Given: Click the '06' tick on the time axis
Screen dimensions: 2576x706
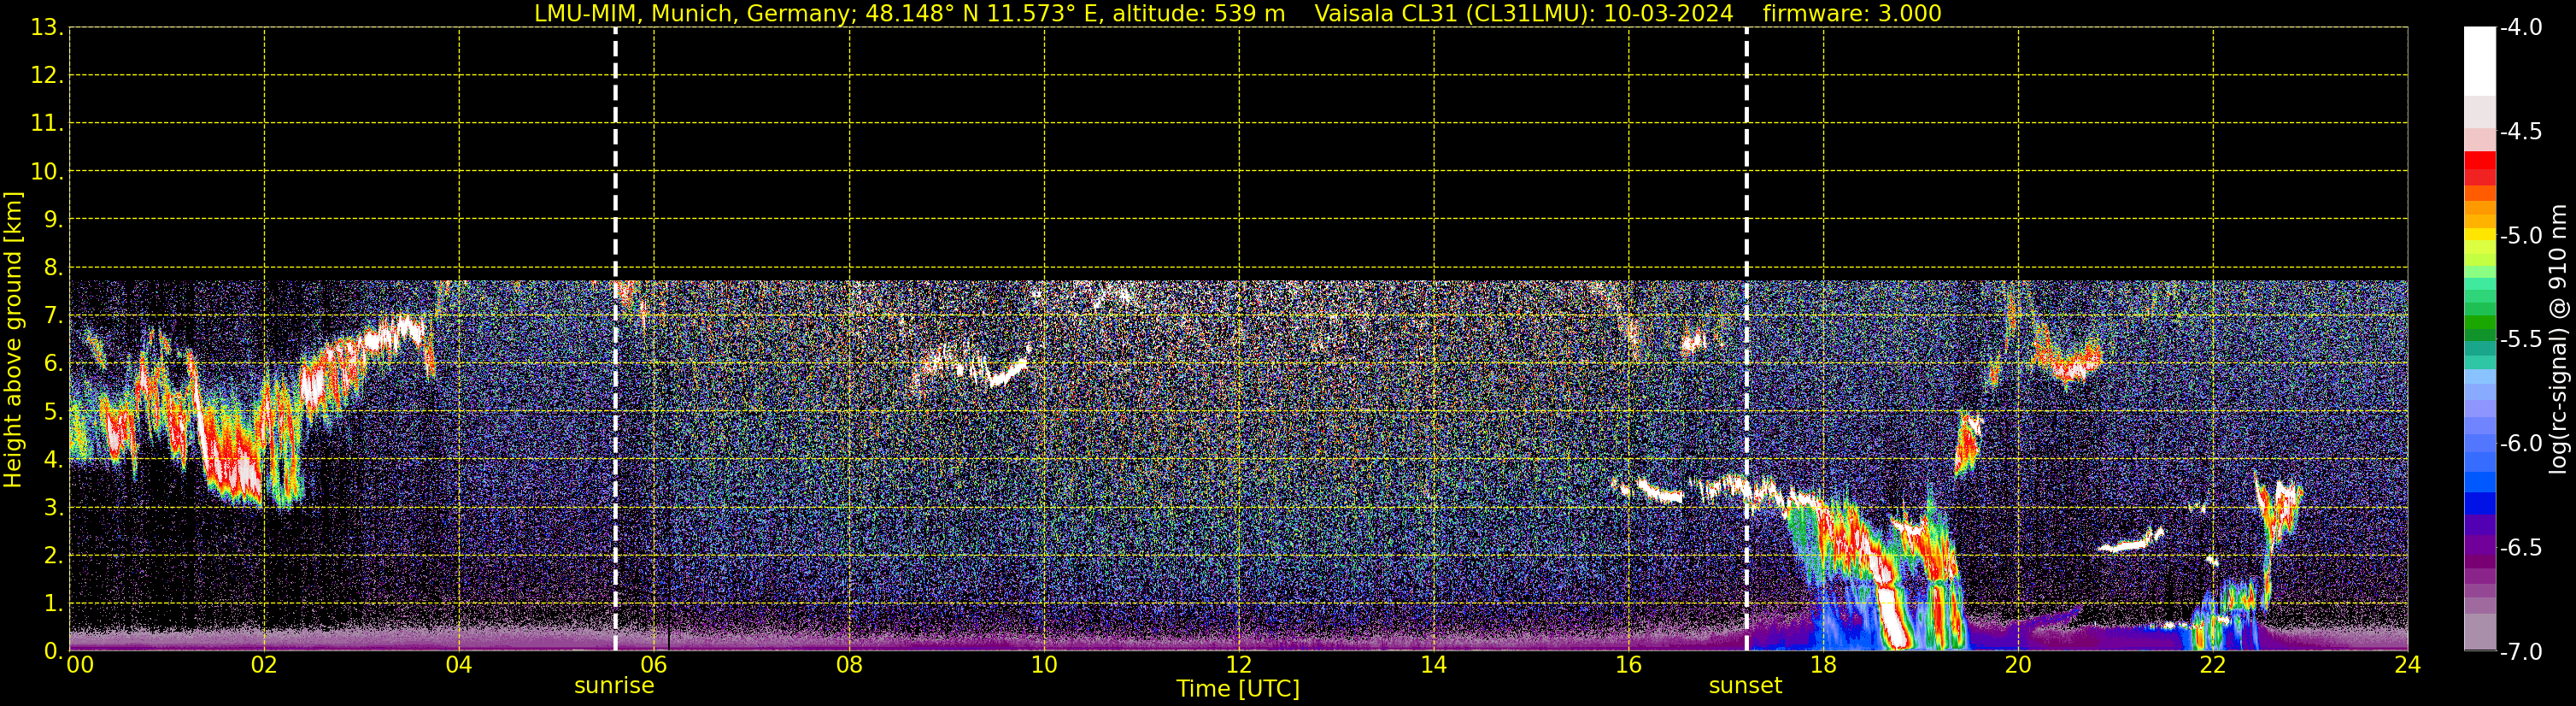Looking at the screenshot, I should [654, 665].
